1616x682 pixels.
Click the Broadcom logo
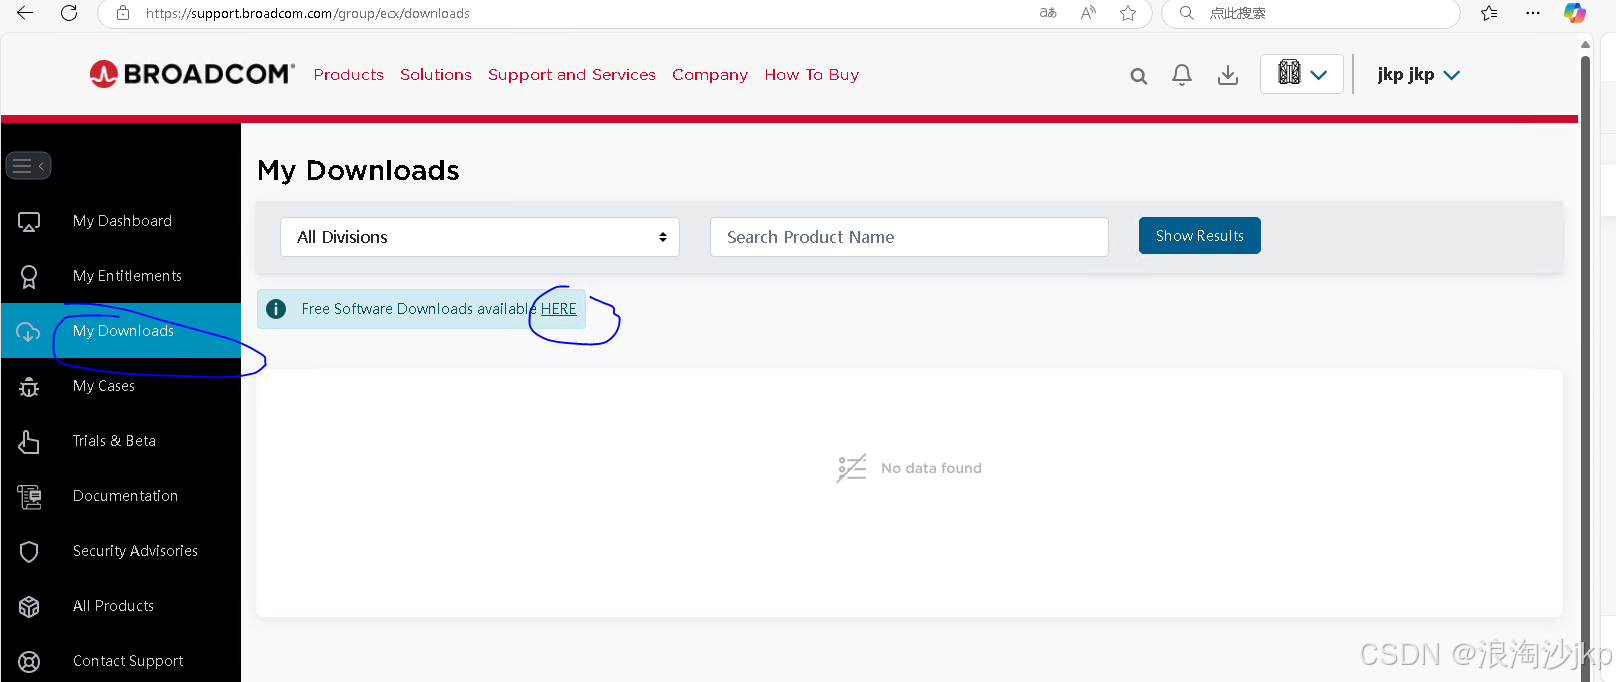[192, 74]
